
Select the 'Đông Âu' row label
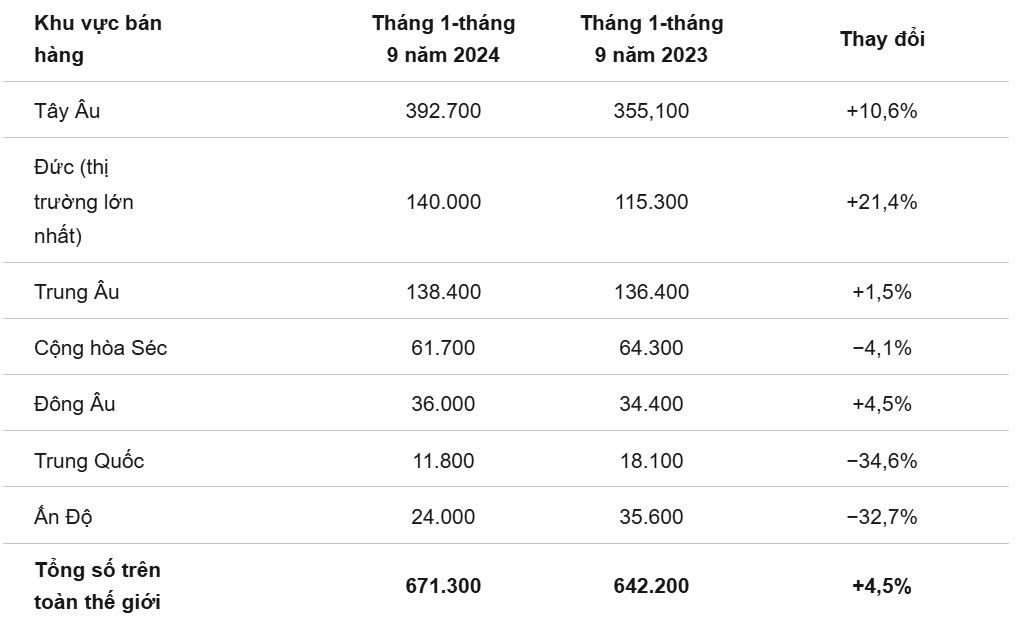(74, 403)
